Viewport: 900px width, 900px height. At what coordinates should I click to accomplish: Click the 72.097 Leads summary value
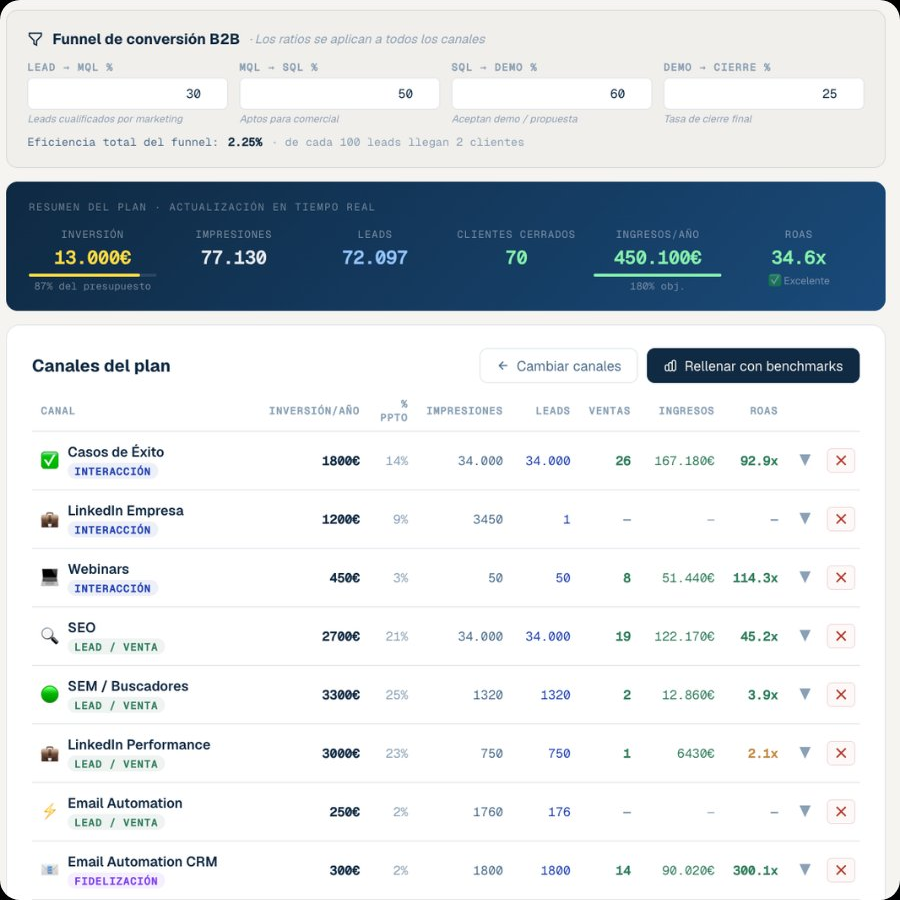(375, 258)
